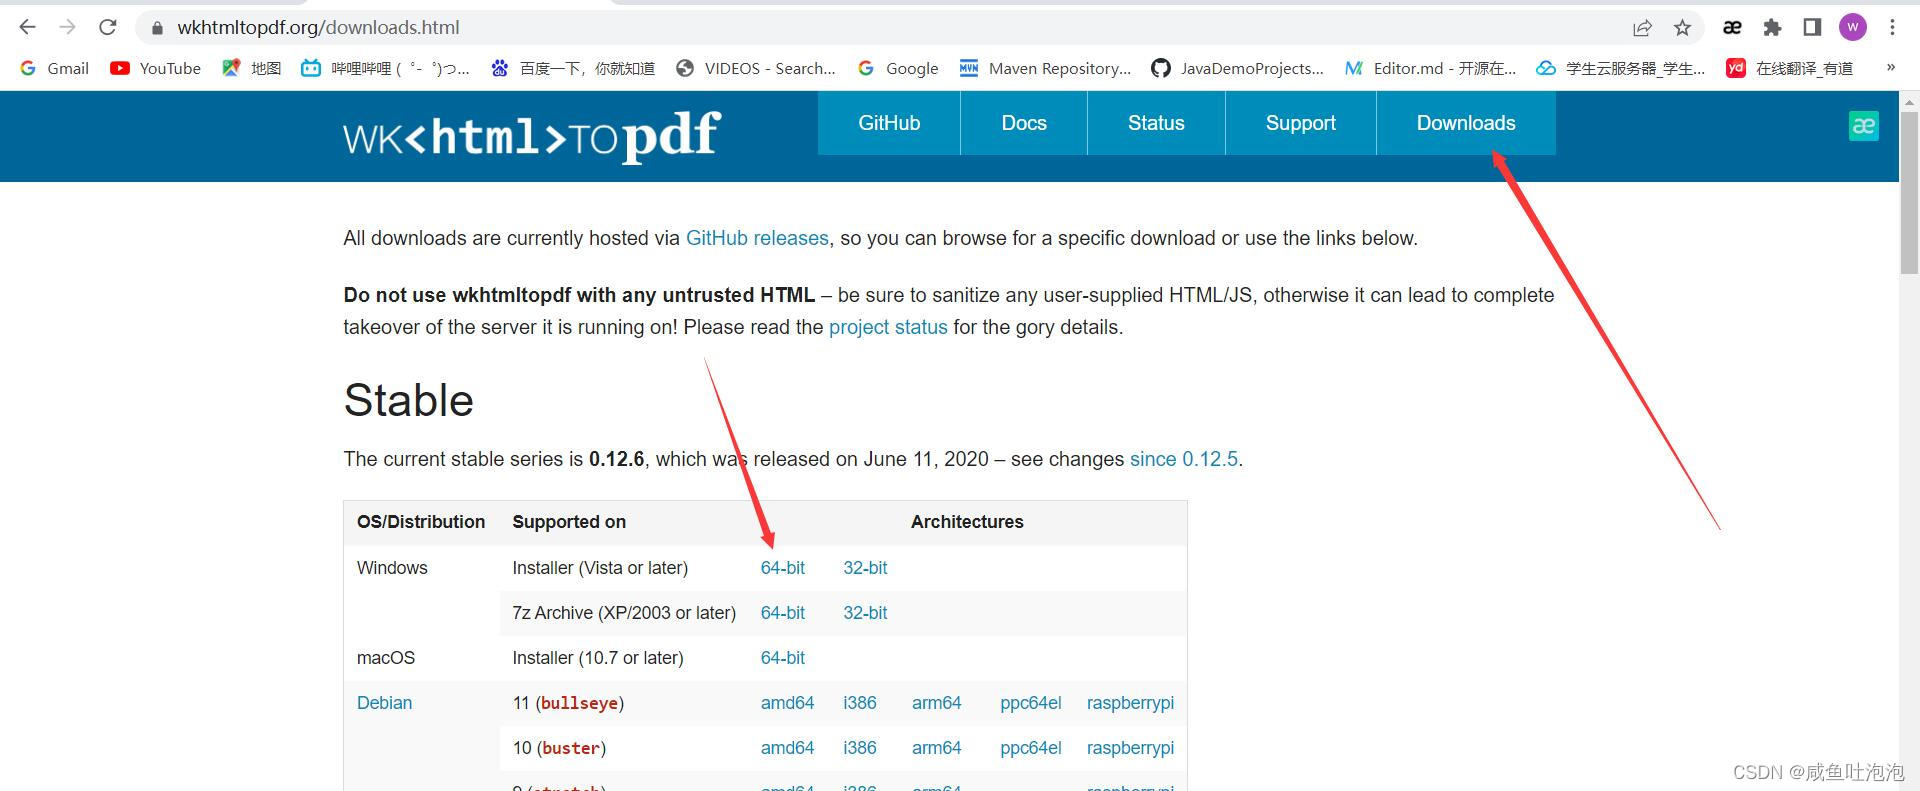Open the 学生云服务器 bookmark
The image size is (1920, 791).
point(1620,68)
